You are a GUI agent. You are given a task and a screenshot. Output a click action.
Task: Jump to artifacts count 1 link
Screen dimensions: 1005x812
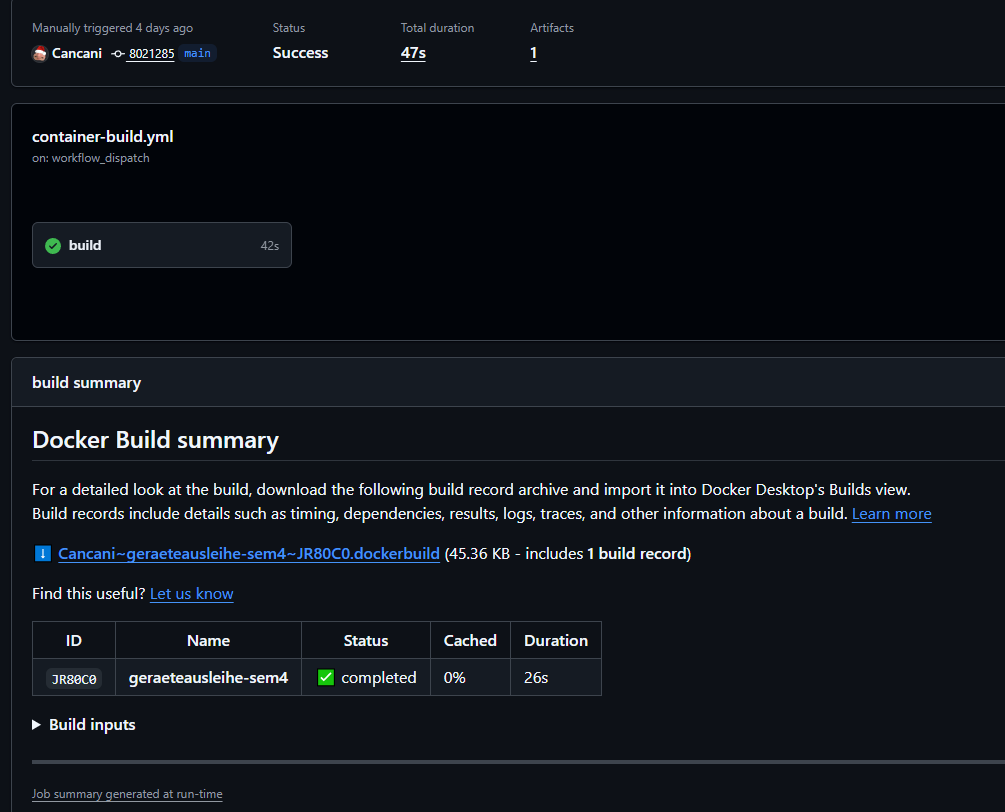pyautogui.click(x=533, y=53)
